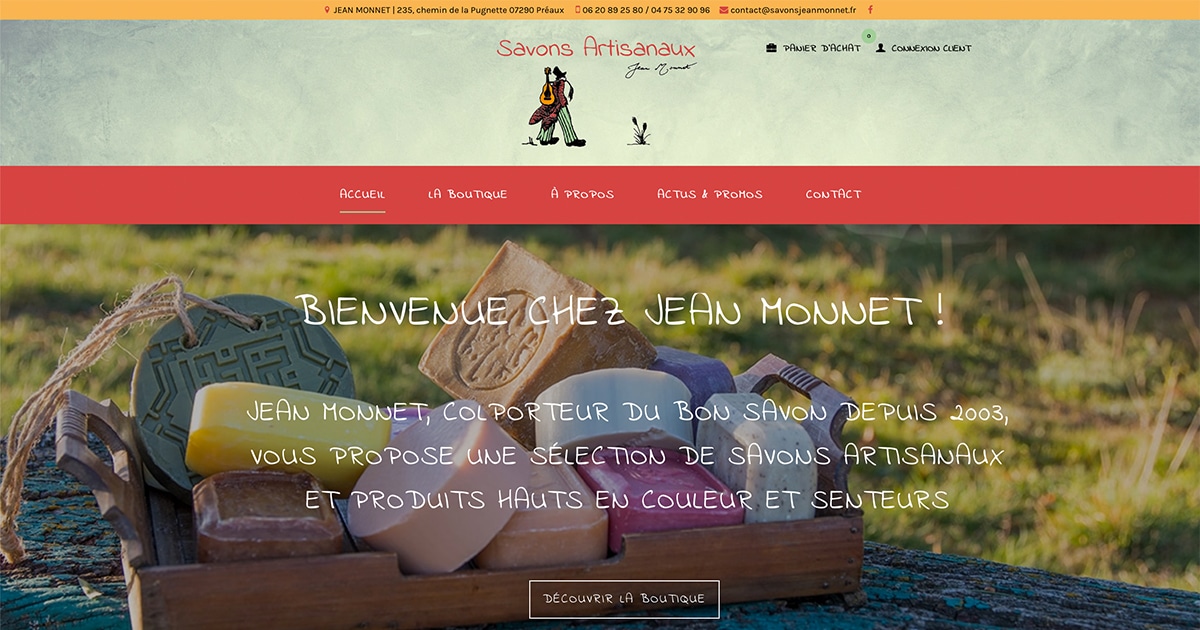Click the map pin address icon
The image size is (1200, 630).
[x=327, y=10]
